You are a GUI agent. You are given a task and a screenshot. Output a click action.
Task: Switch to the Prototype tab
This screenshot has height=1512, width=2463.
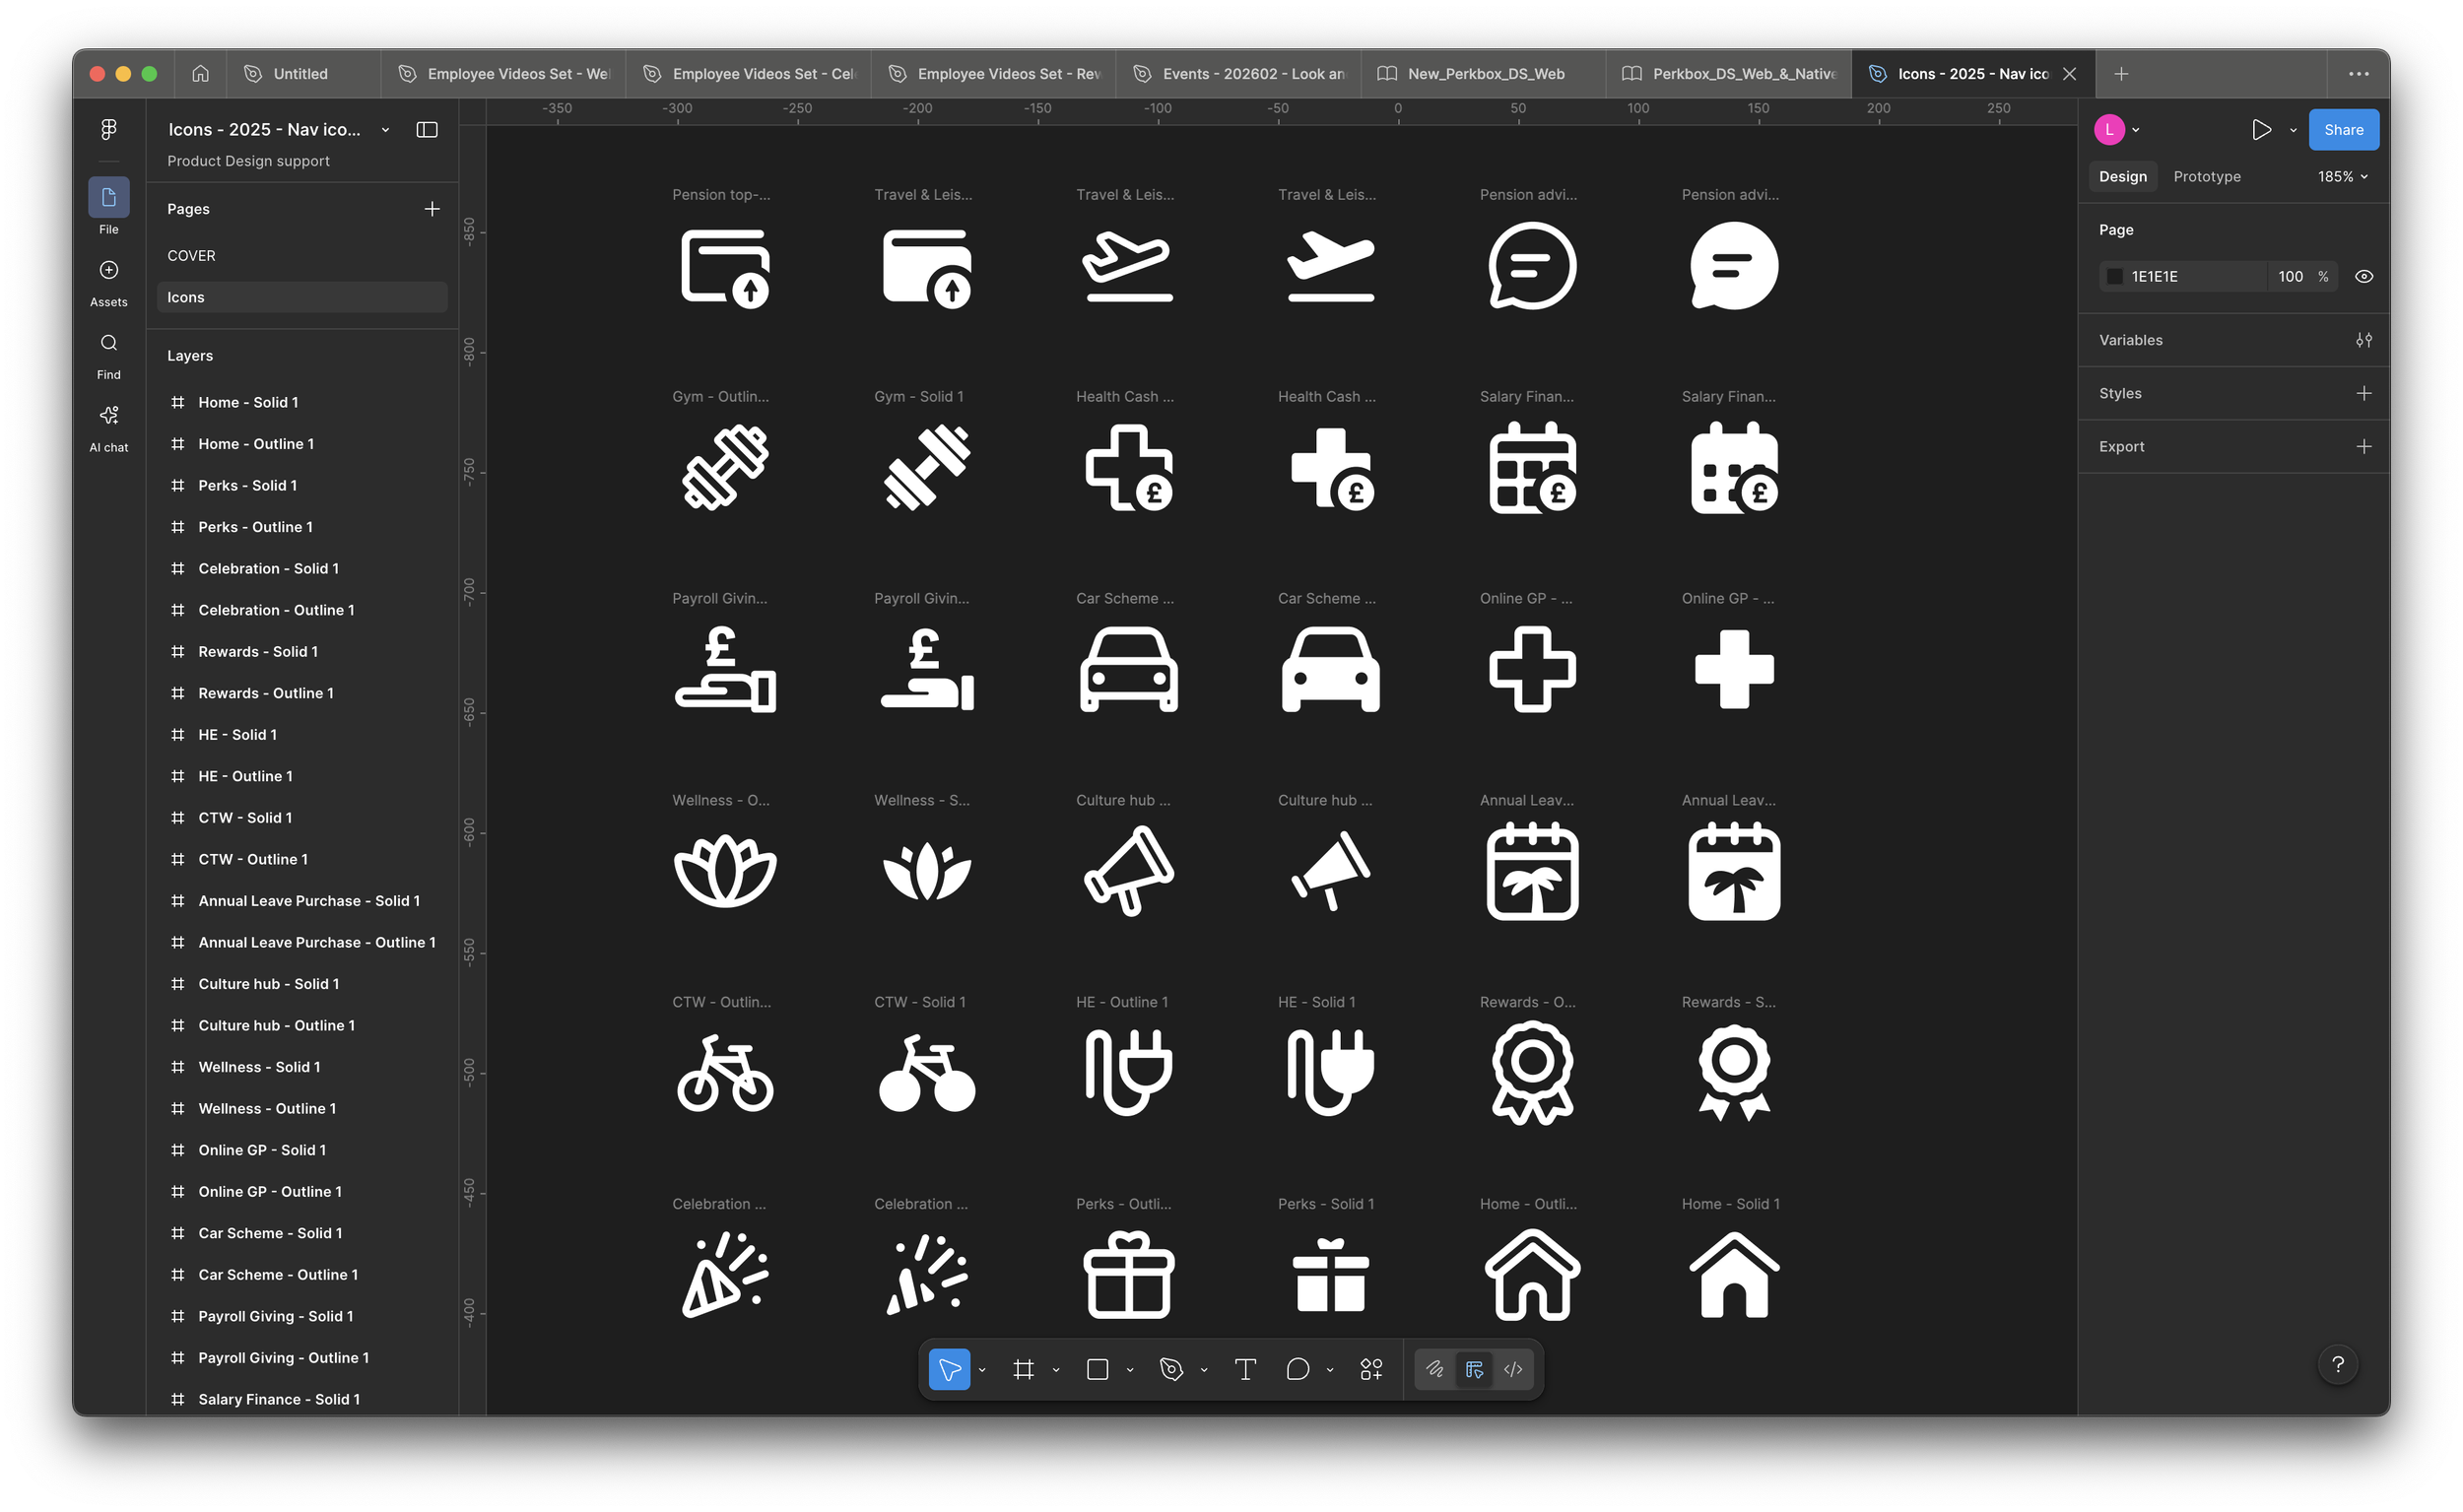2206,177
